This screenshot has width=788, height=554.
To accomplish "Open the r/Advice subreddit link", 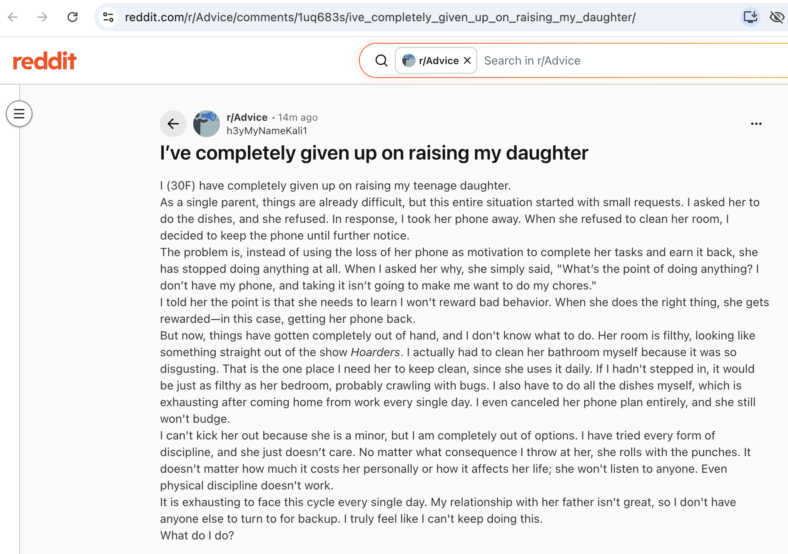I will tap(247, 117).
